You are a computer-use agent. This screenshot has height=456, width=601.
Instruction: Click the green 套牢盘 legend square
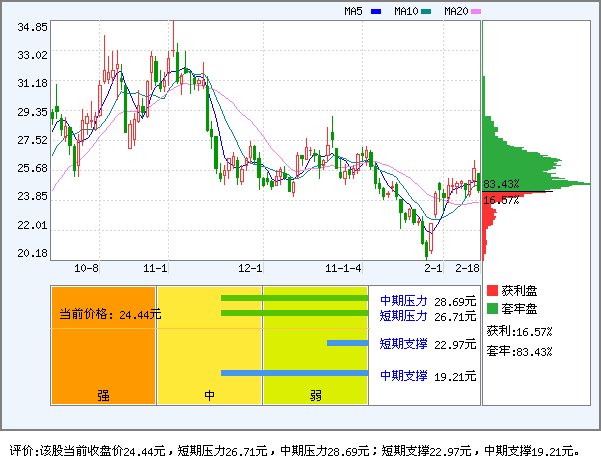(492, 308)
